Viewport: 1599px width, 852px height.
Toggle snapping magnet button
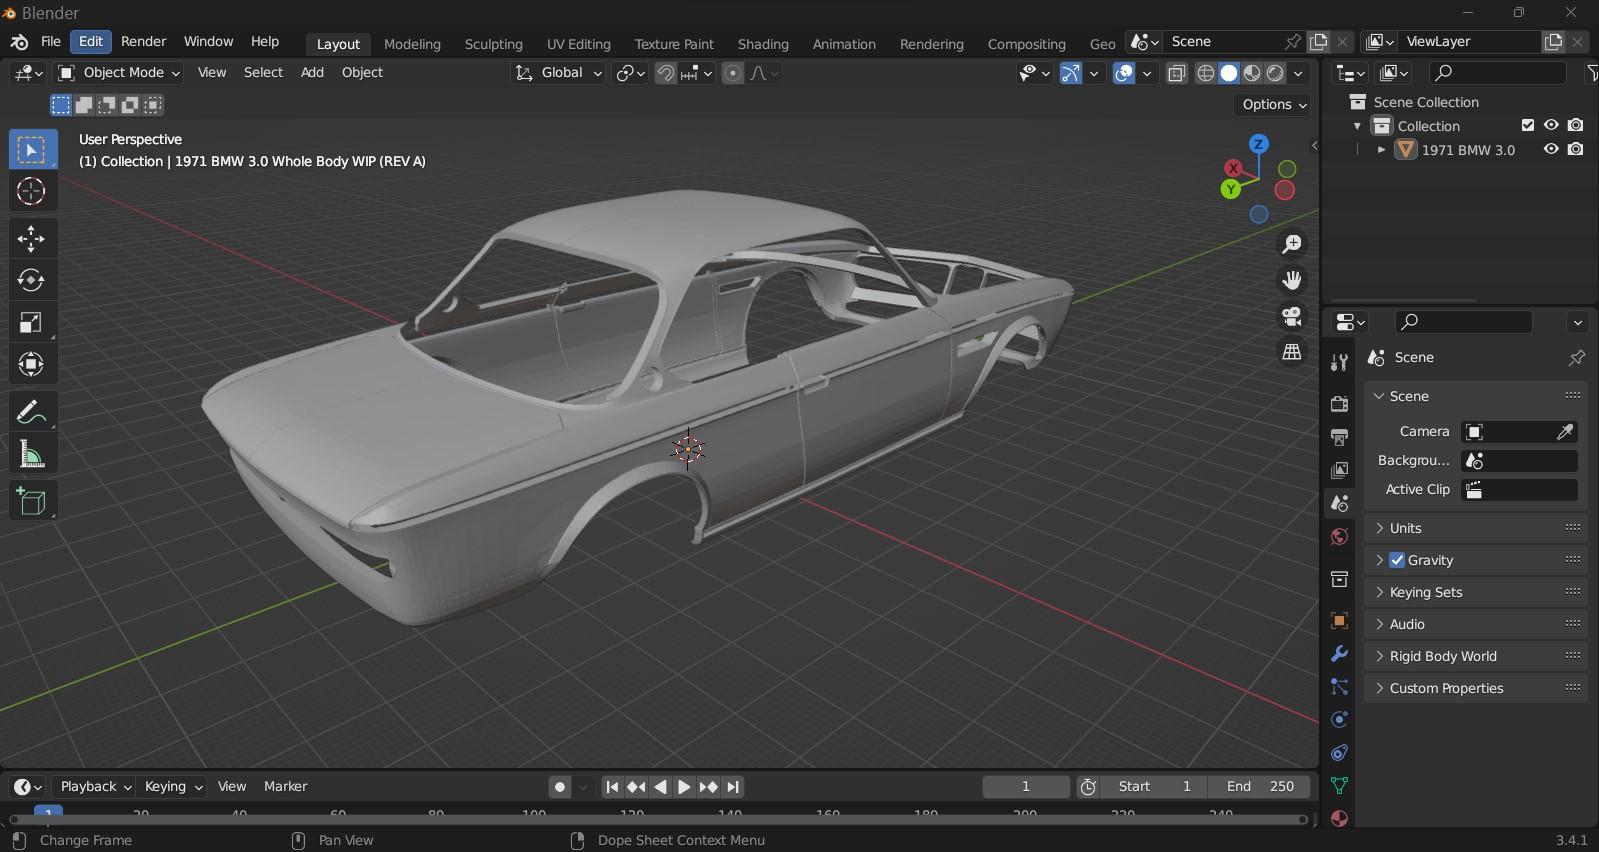click(x=665, y=73)
